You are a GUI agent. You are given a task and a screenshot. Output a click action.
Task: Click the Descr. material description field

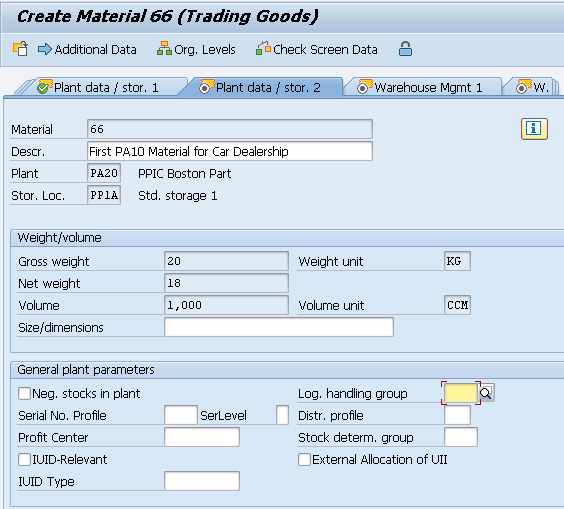(x=229, y=151)
